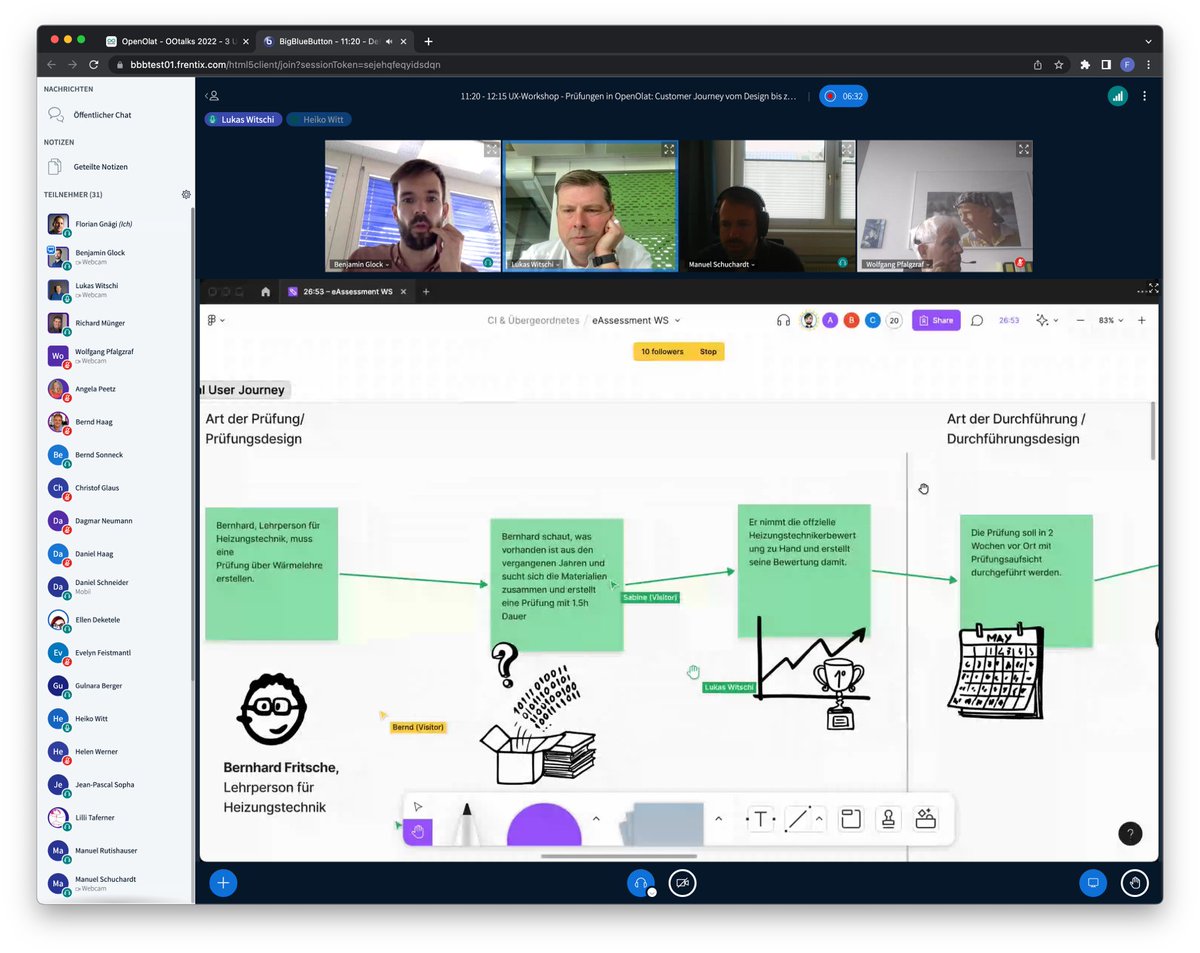Open FigJam comments icon

click(978, 320)
